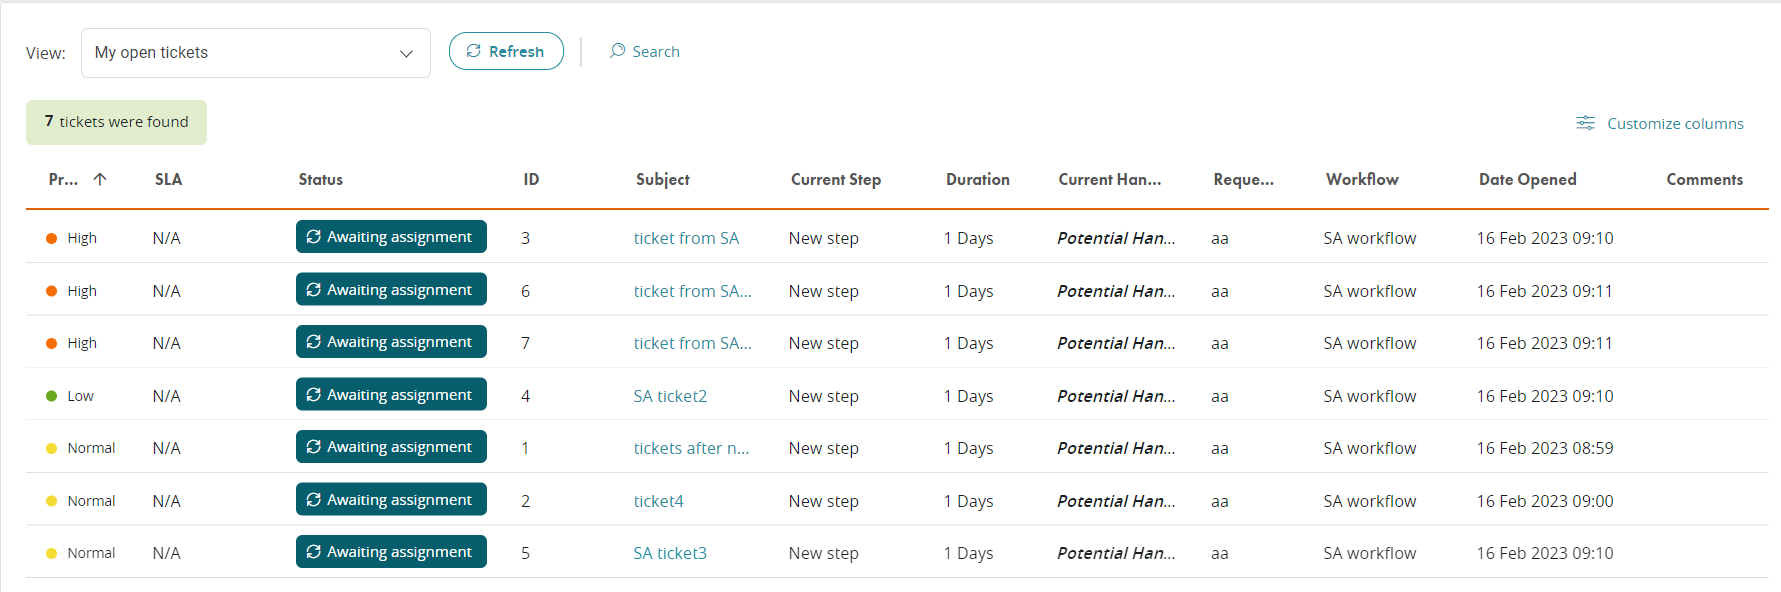Screen dimensions: 1781x592
Task: Click the green Low priority dot of ticket 4
Action: 52,396
